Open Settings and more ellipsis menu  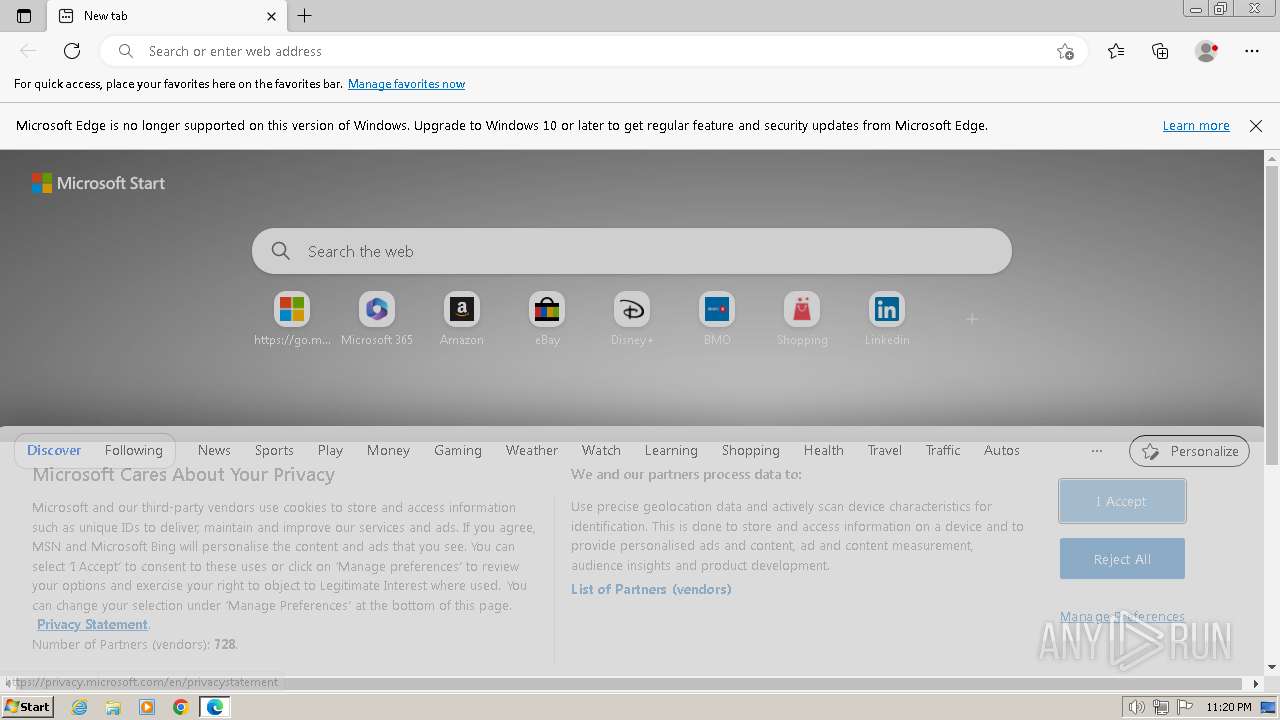[1252, 51]
